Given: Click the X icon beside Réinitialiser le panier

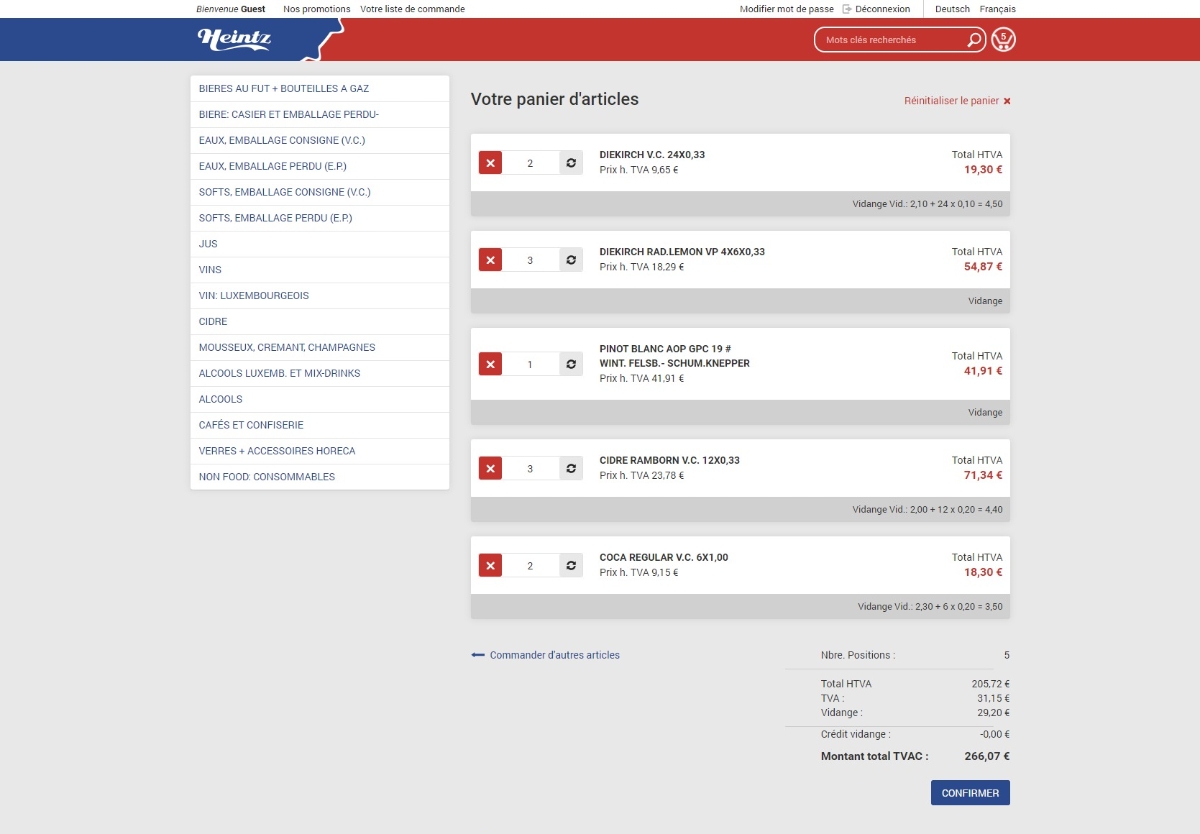Looking at the screenshot, I should coord(1007,101).
